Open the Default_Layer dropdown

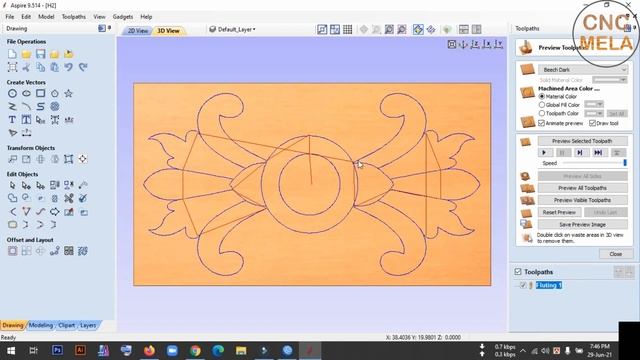tap(232, 29)
